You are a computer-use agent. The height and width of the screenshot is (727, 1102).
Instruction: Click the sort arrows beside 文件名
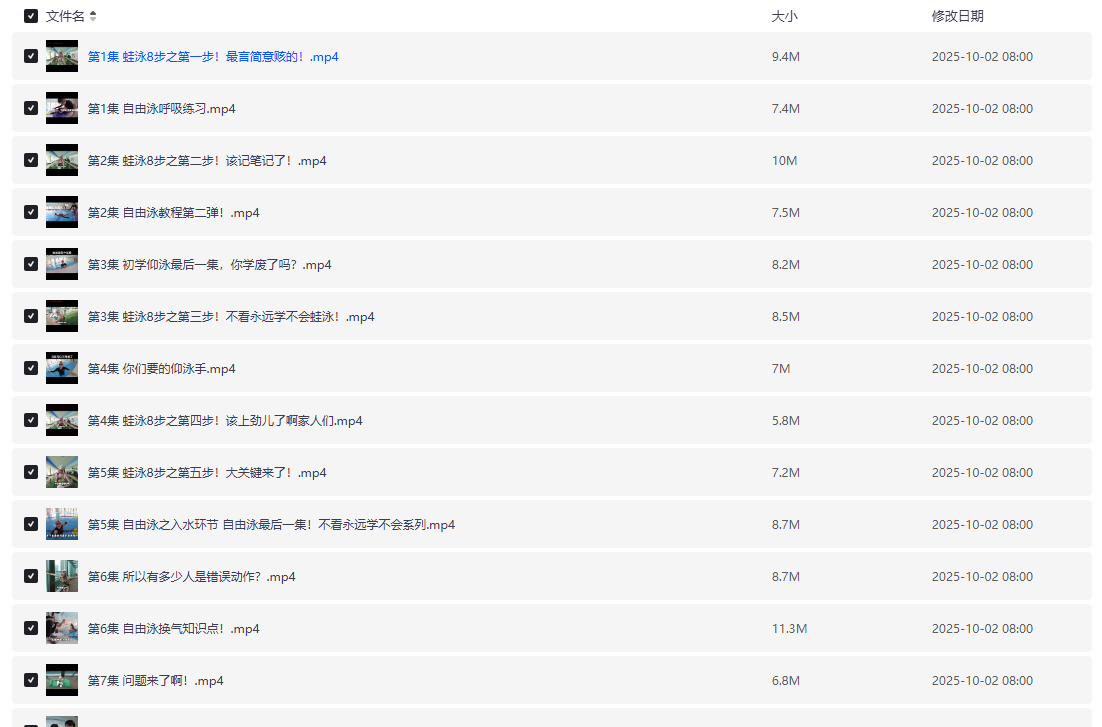tap(93, 16)
